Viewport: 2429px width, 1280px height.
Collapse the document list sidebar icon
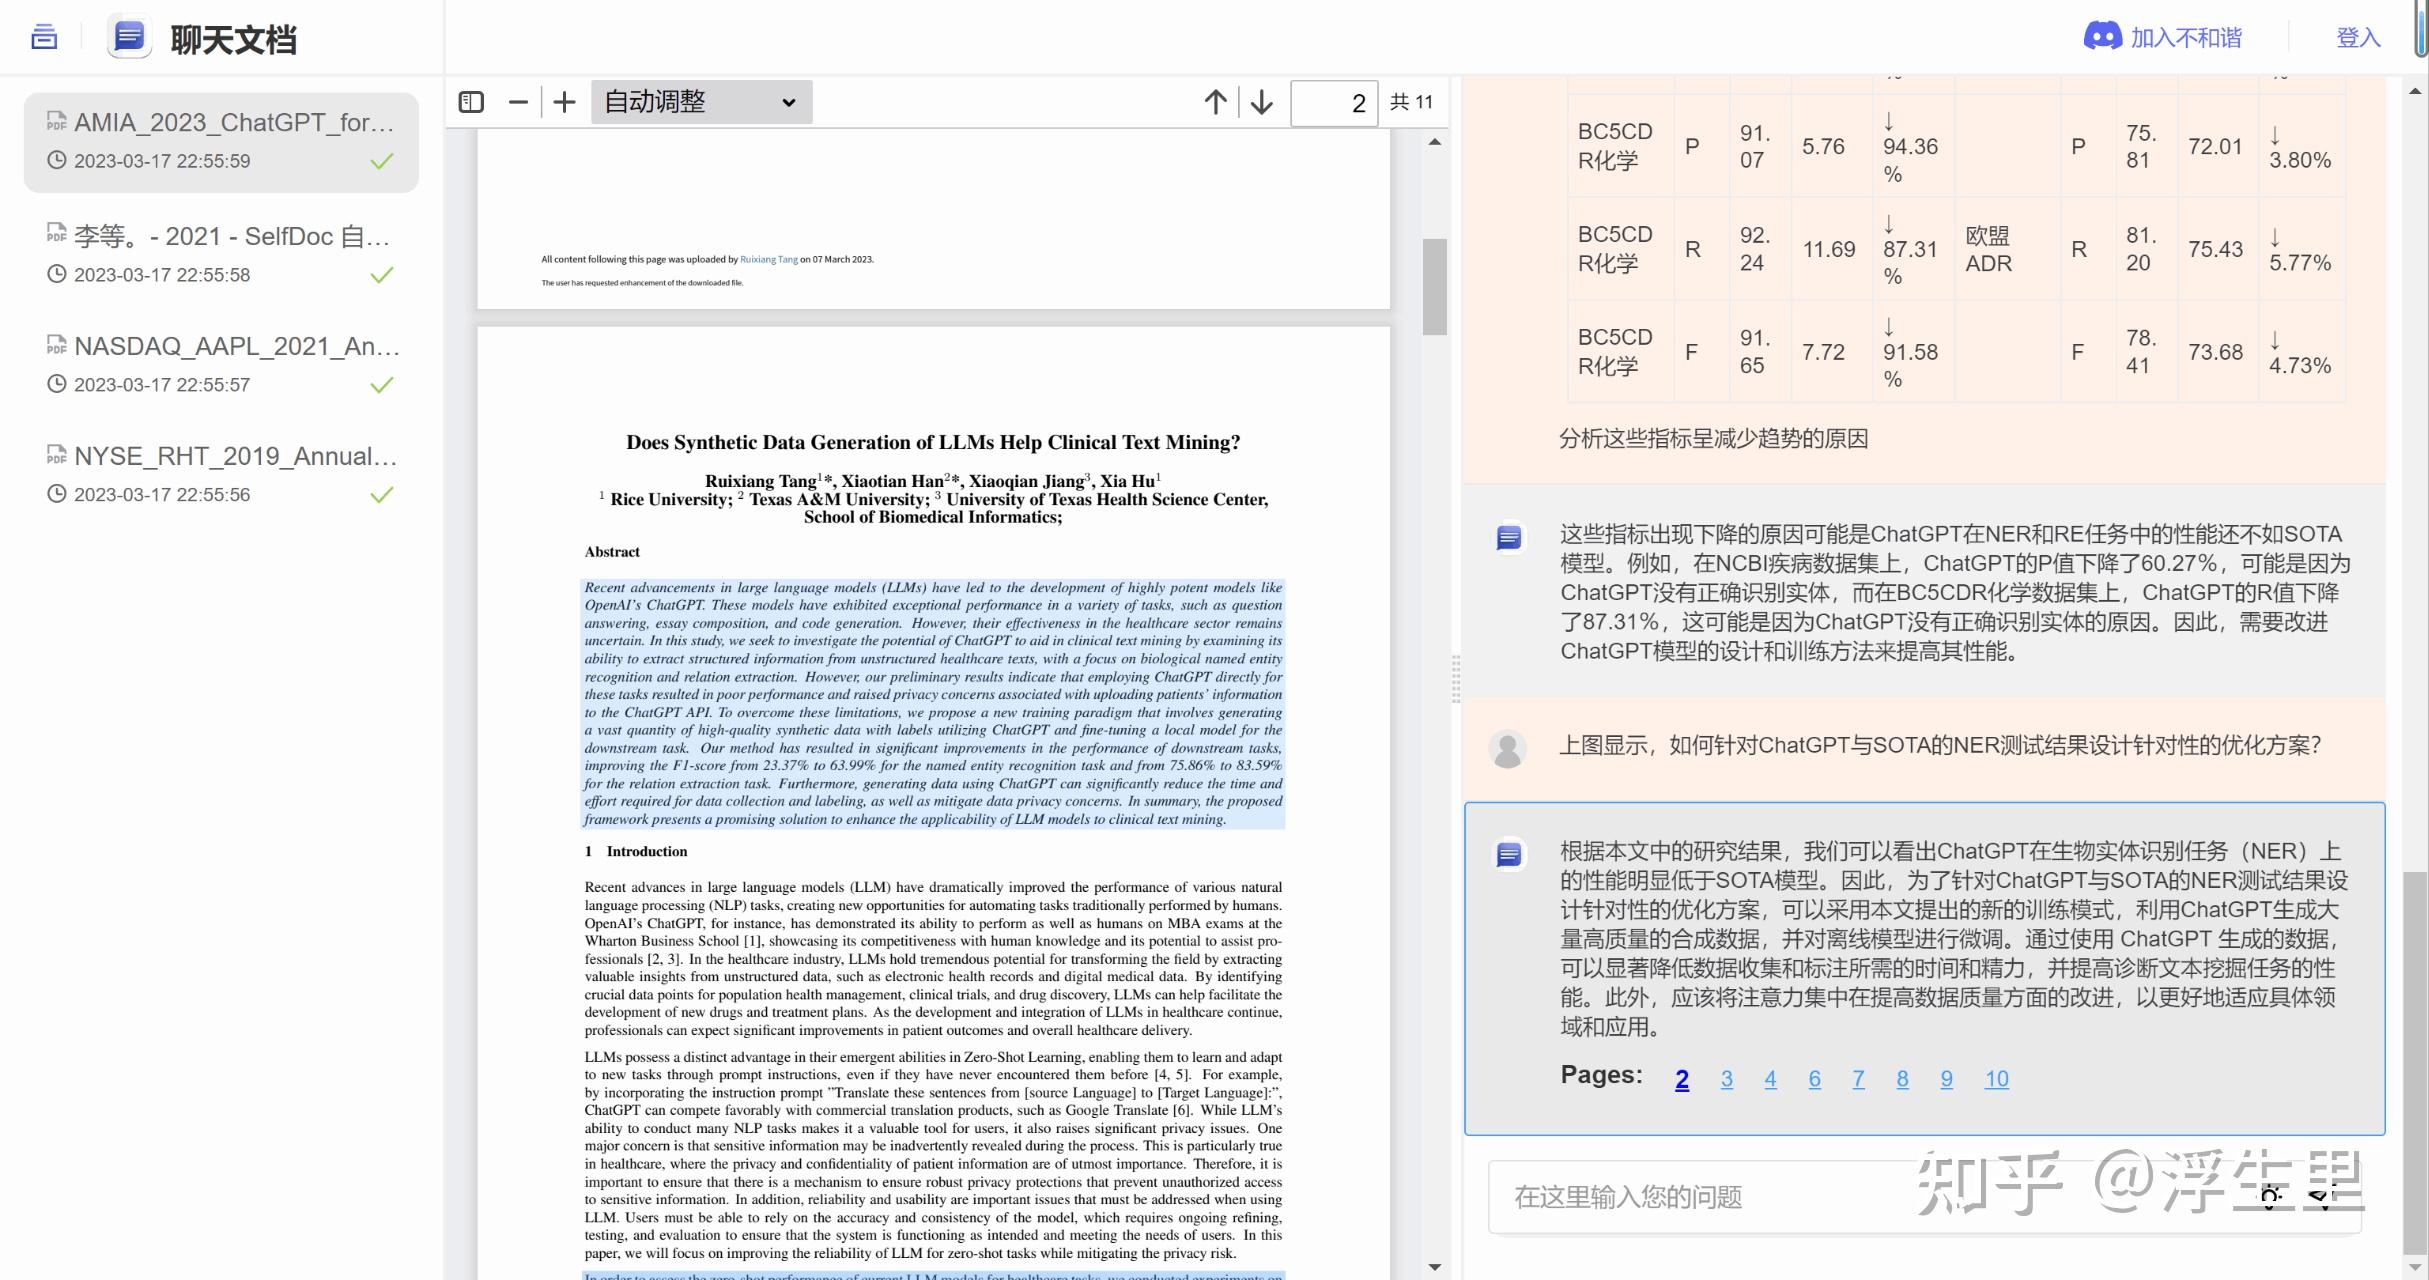(x=44, y=38)
